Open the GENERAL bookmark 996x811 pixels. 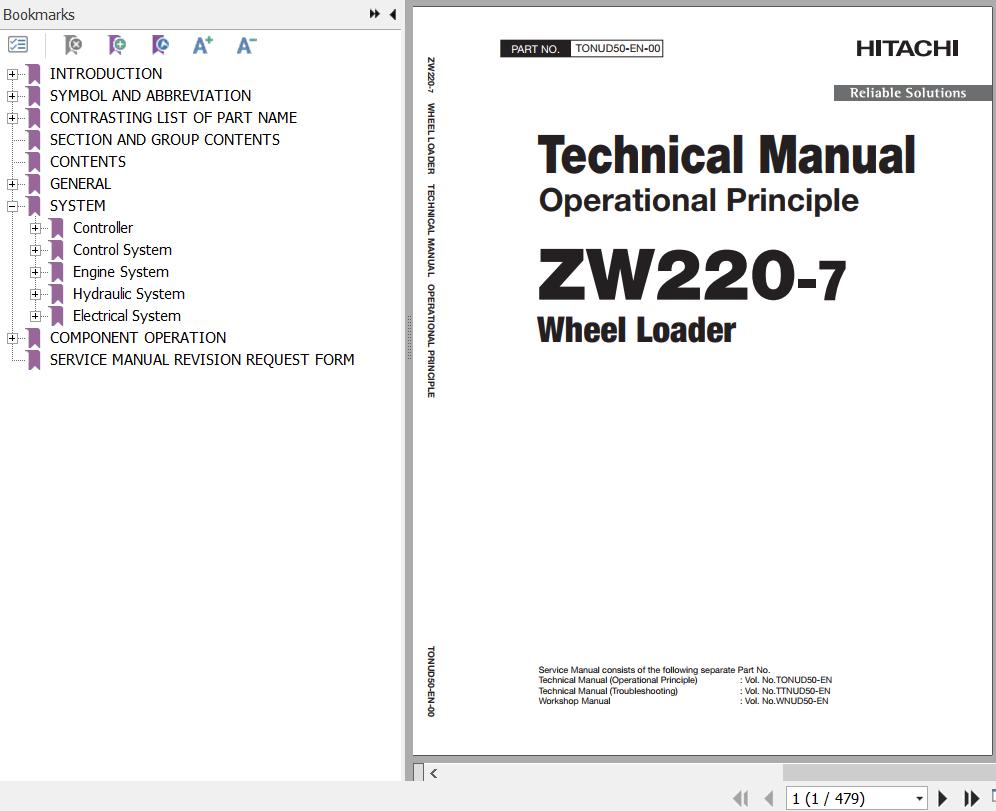coord(80,184)
